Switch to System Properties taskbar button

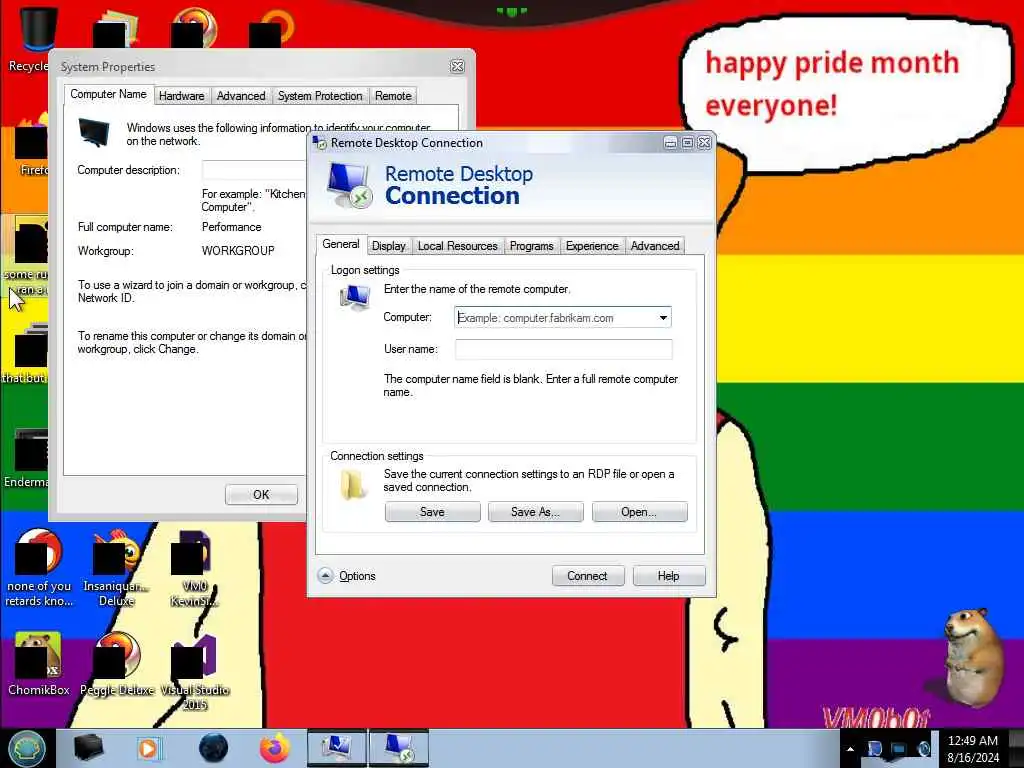point(336,748)
